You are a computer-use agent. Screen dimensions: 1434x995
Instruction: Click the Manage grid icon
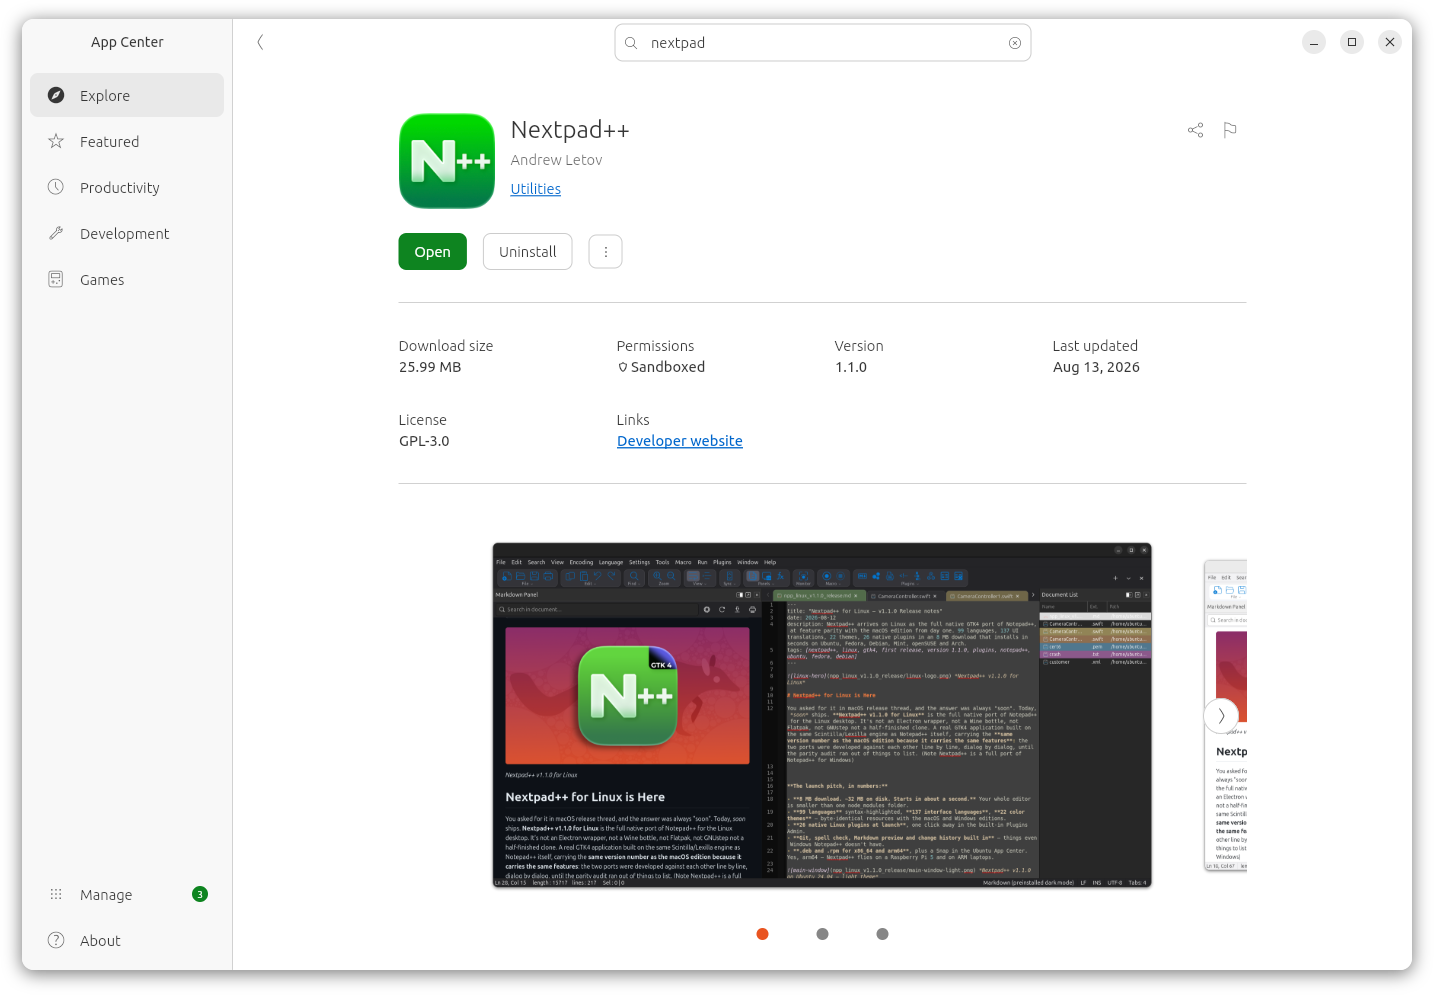(x=56, y=894)
